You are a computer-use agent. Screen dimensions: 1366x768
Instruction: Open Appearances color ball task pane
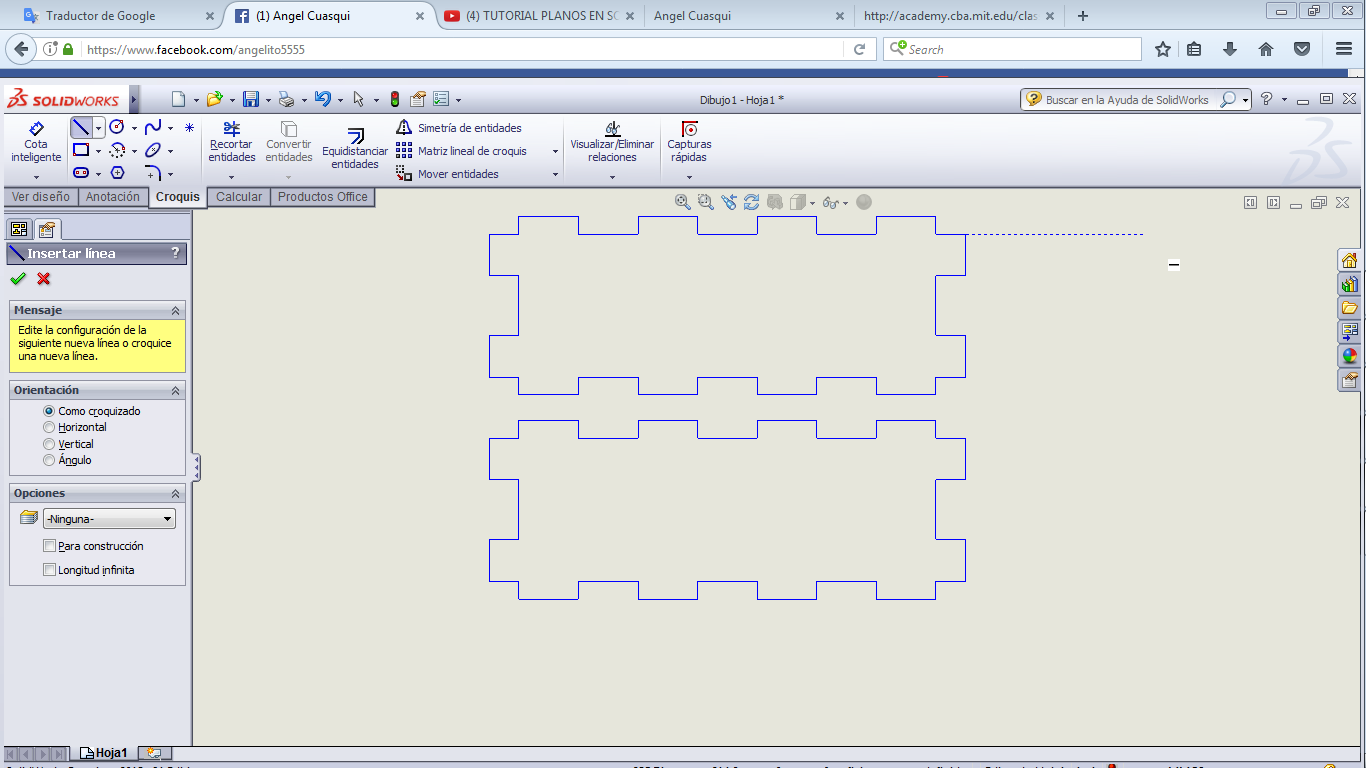point(1349,355)
